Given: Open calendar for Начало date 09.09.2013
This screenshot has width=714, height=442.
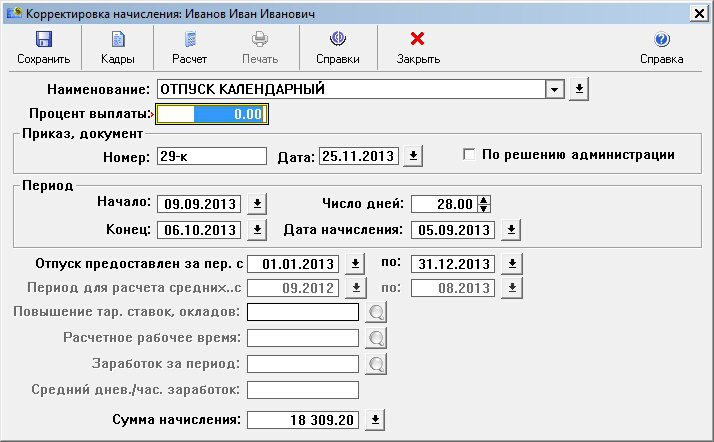Looking at the screenshot, I should [257, 204].
